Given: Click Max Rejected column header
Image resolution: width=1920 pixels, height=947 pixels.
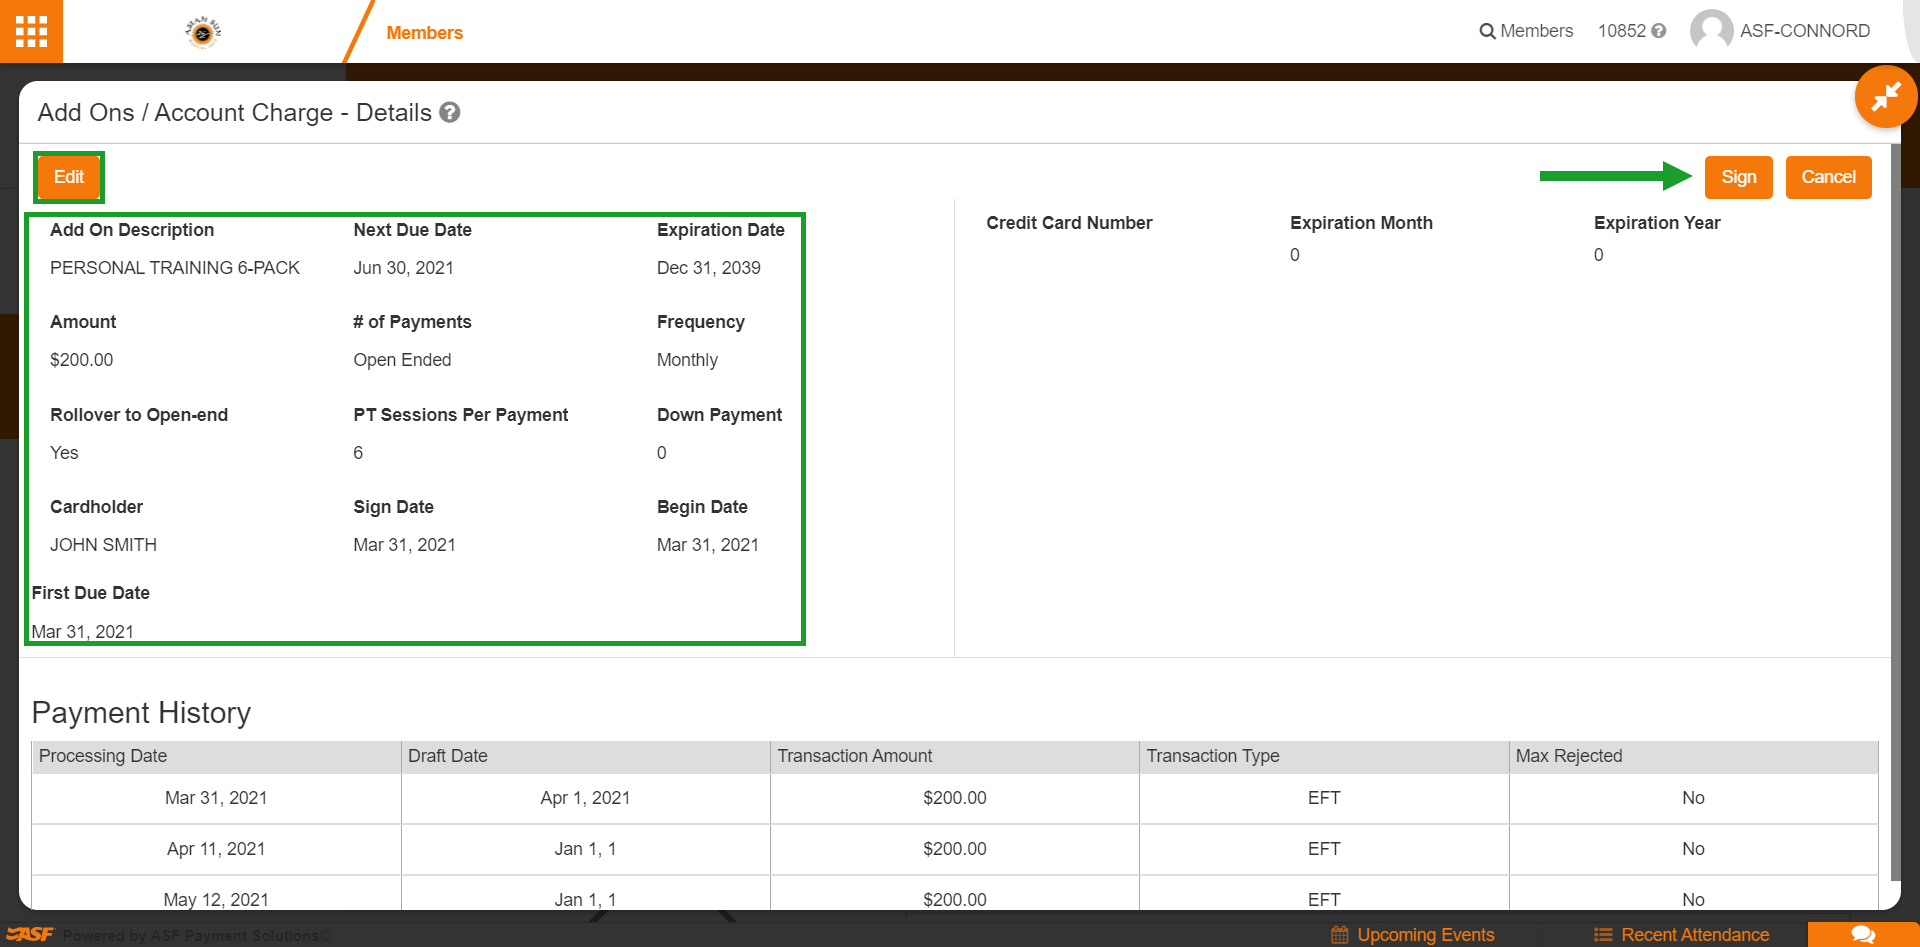Looking at the screenshot, I should [x=1693, y=756].
